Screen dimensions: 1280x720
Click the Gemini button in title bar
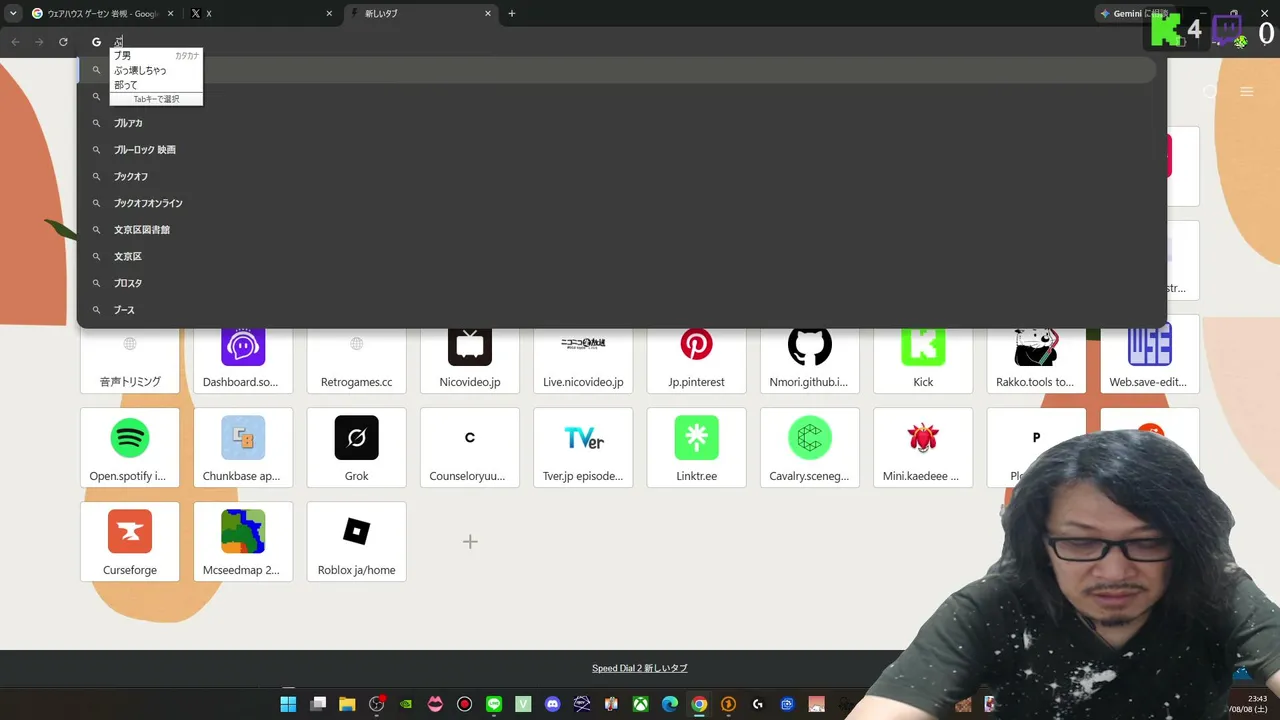(1133, 14)
